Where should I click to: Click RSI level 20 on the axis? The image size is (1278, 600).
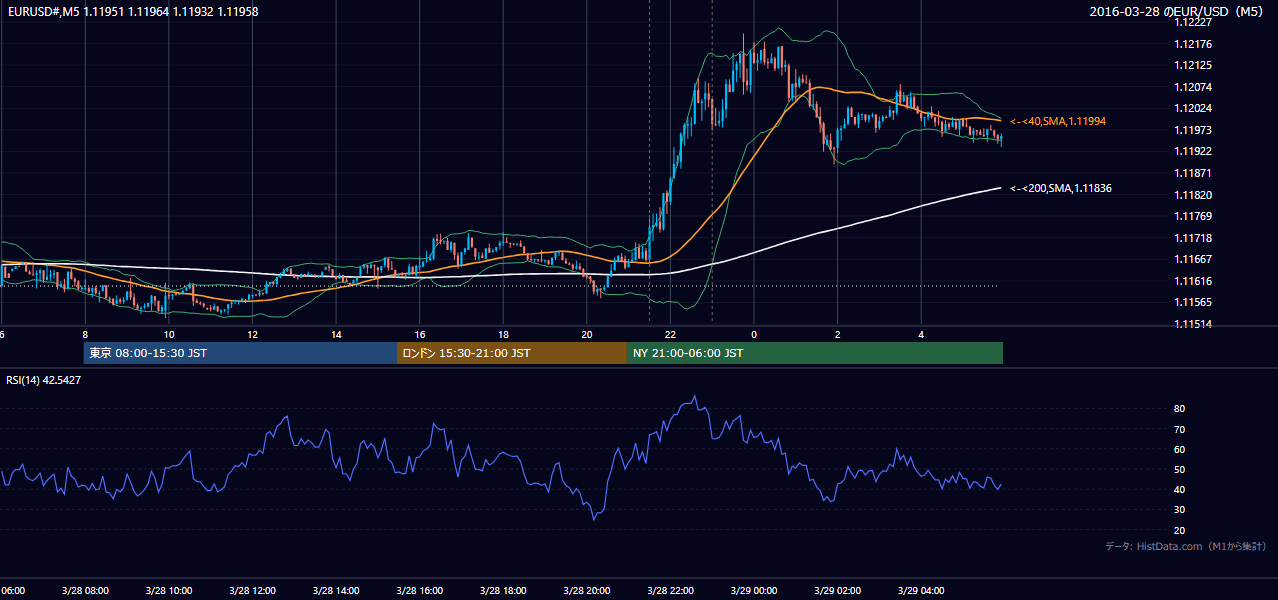point(1179,530)
